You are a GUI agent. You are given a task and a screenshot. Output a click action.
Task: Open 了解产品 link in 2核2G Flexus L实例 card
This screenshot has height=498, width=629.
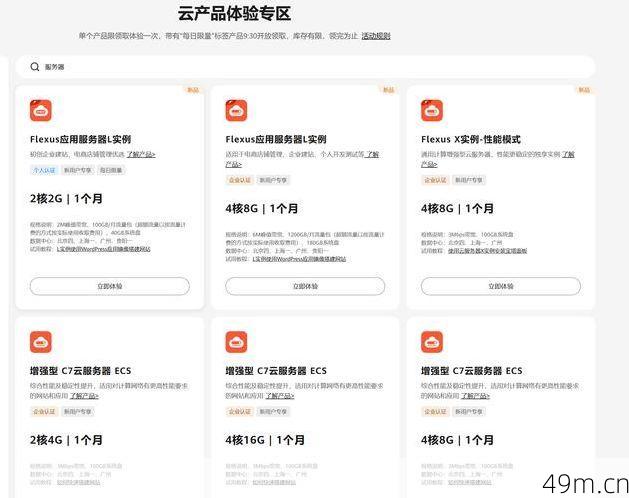(x=141, y=154)
